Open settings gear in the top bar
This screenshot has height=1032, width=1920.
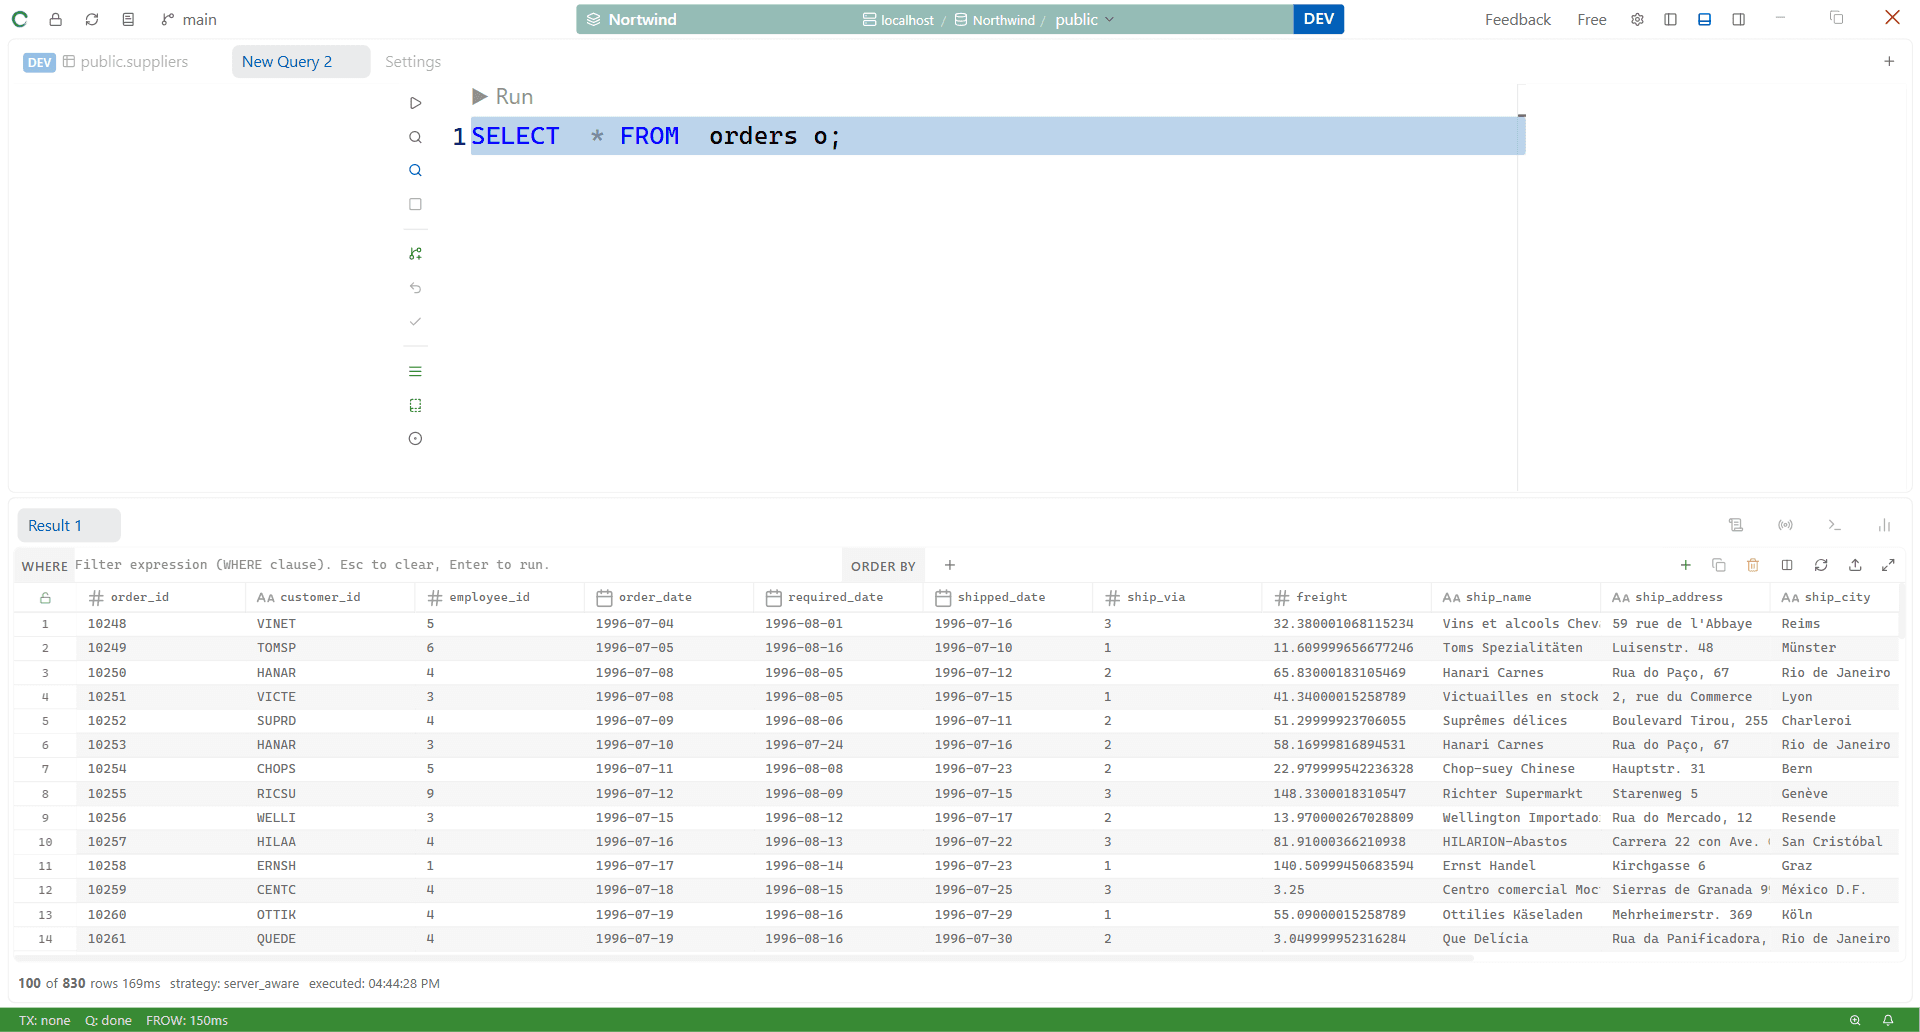1637,19
